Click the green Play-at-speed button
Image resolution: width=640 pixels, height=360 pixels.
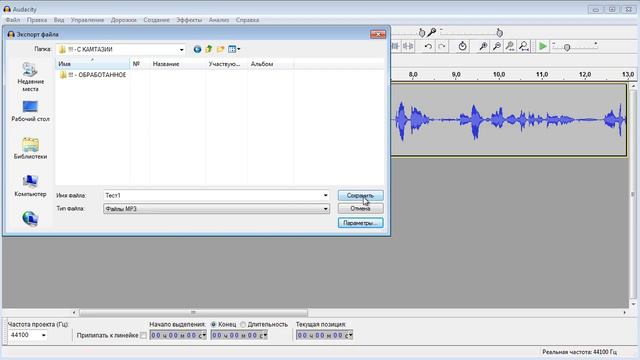tap(542, 46)
